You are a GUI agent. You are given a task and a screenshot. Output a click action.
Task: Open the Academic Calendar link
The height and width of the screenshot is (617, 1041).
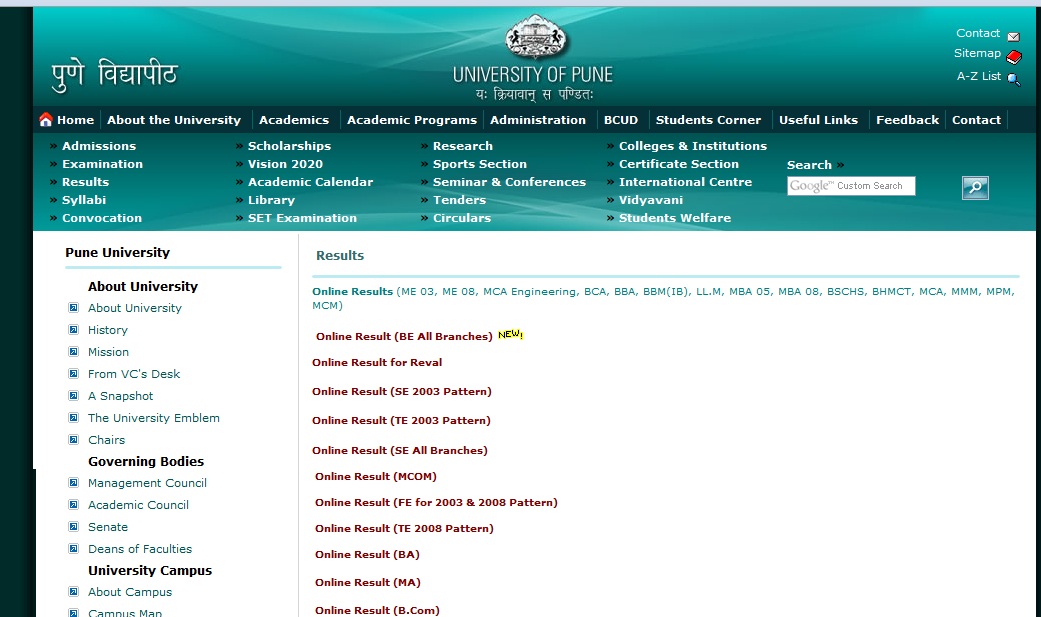[x=308, y=182]
